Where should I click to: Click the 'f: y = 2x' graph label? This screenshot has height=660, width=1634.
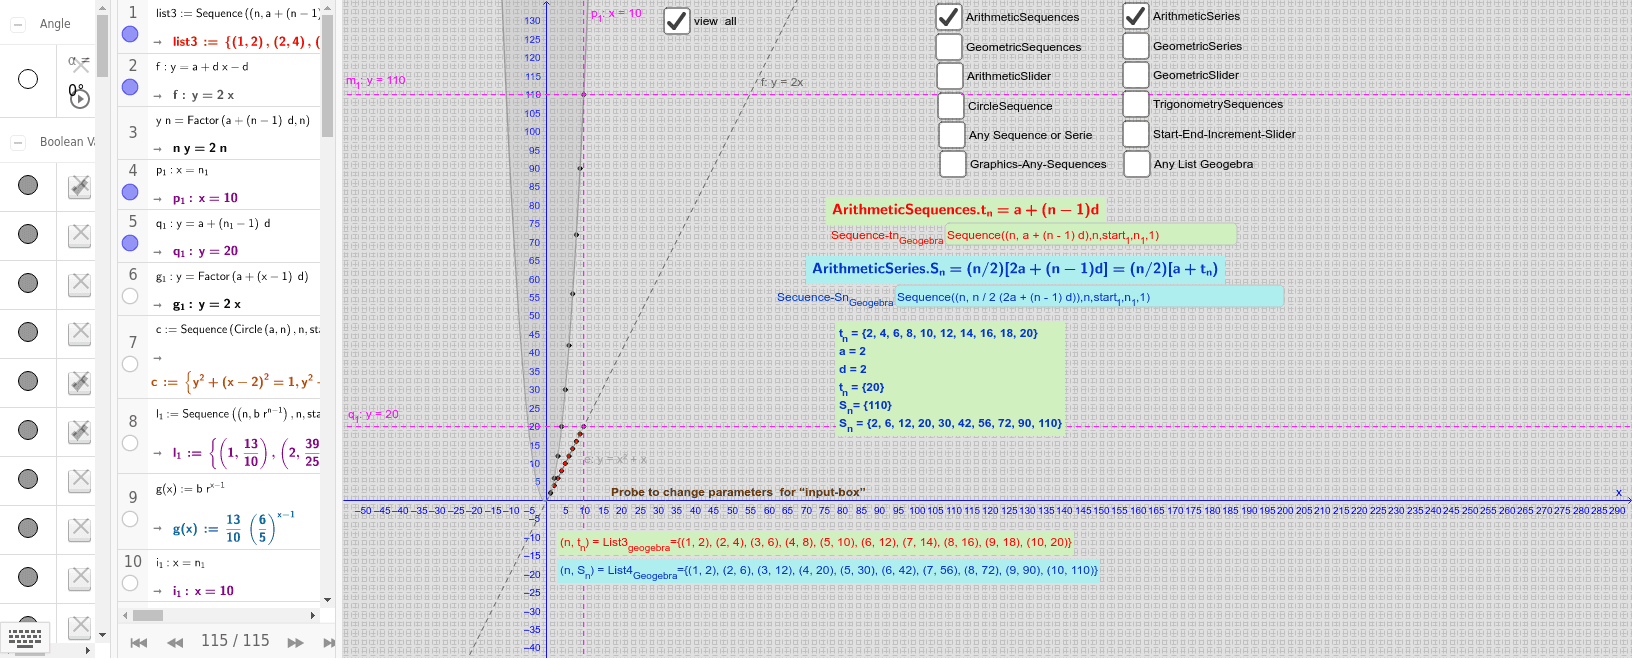point(781,82)
